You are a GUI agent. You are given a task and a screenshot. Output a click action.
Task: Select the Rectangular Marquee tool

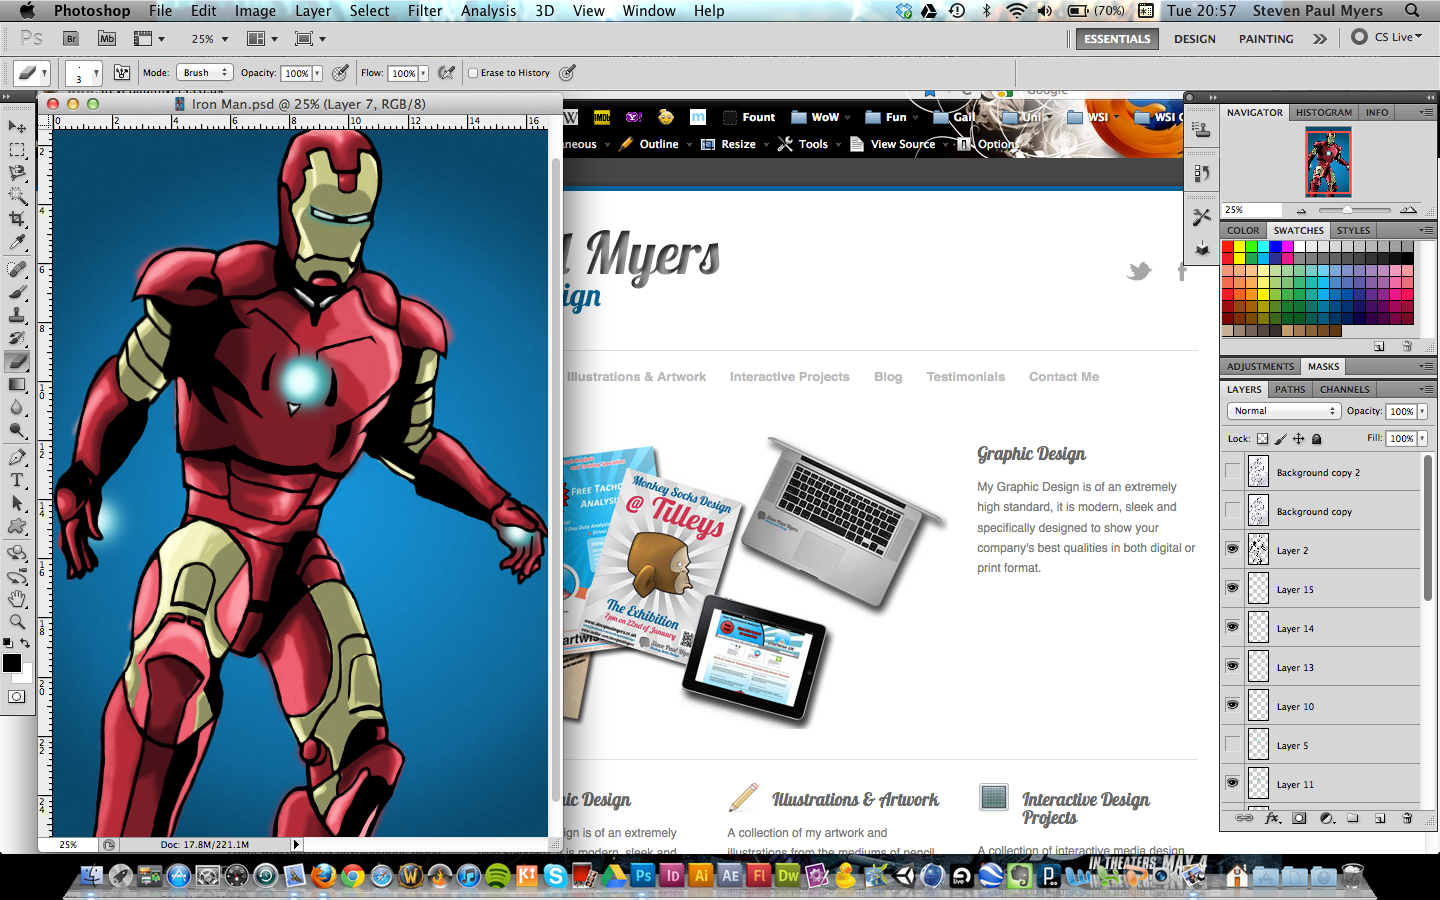17,150
